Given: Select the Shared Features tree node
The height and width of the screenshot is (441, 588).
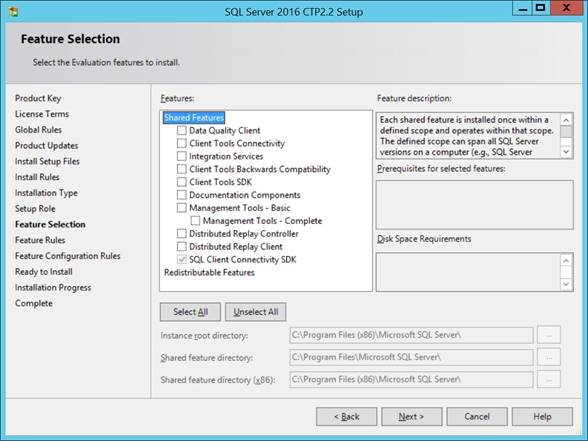Looking at the screenshot, I should [194, 118].
